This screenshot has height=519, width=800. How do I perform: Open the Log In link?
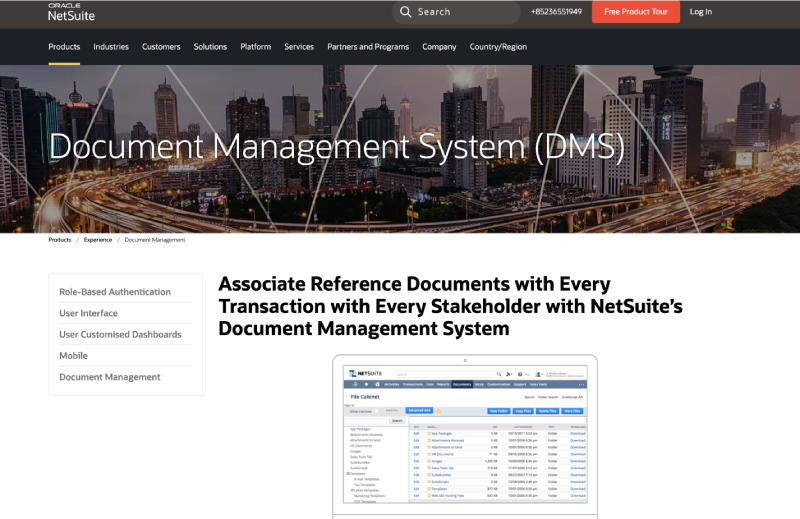pos(701,12)
